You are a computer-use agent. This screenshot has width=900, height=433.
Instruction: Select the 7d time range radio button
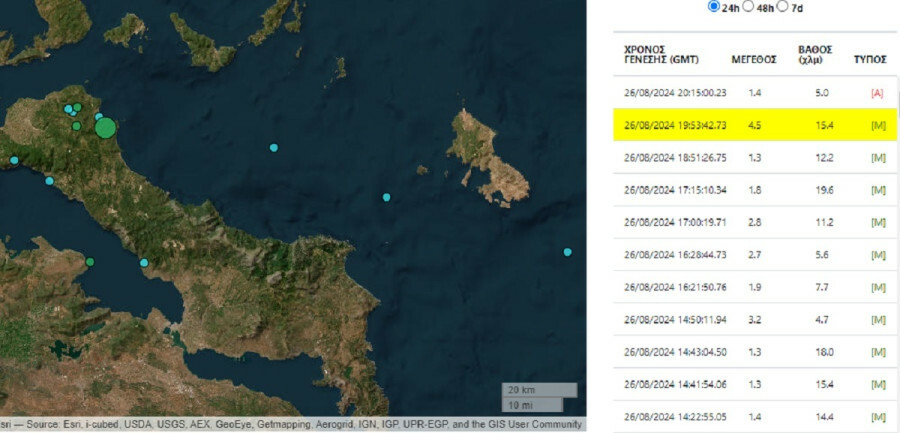pos(782,7)
